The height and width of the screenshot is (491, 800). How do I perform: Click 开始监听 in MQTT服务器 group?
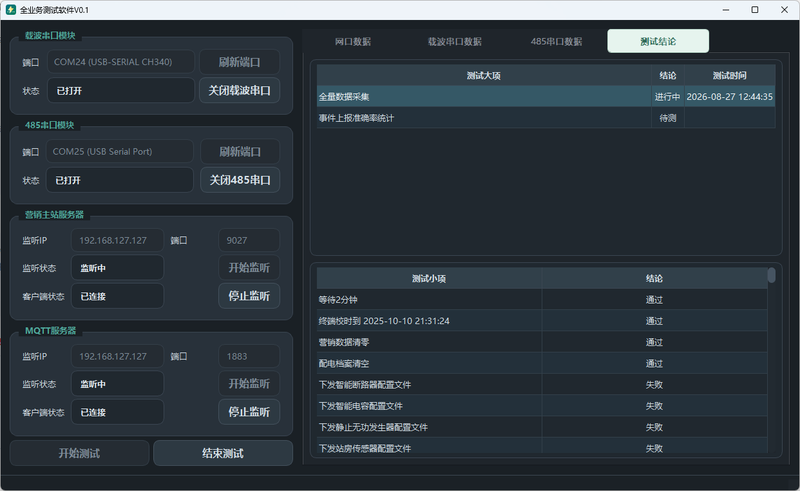249,383
